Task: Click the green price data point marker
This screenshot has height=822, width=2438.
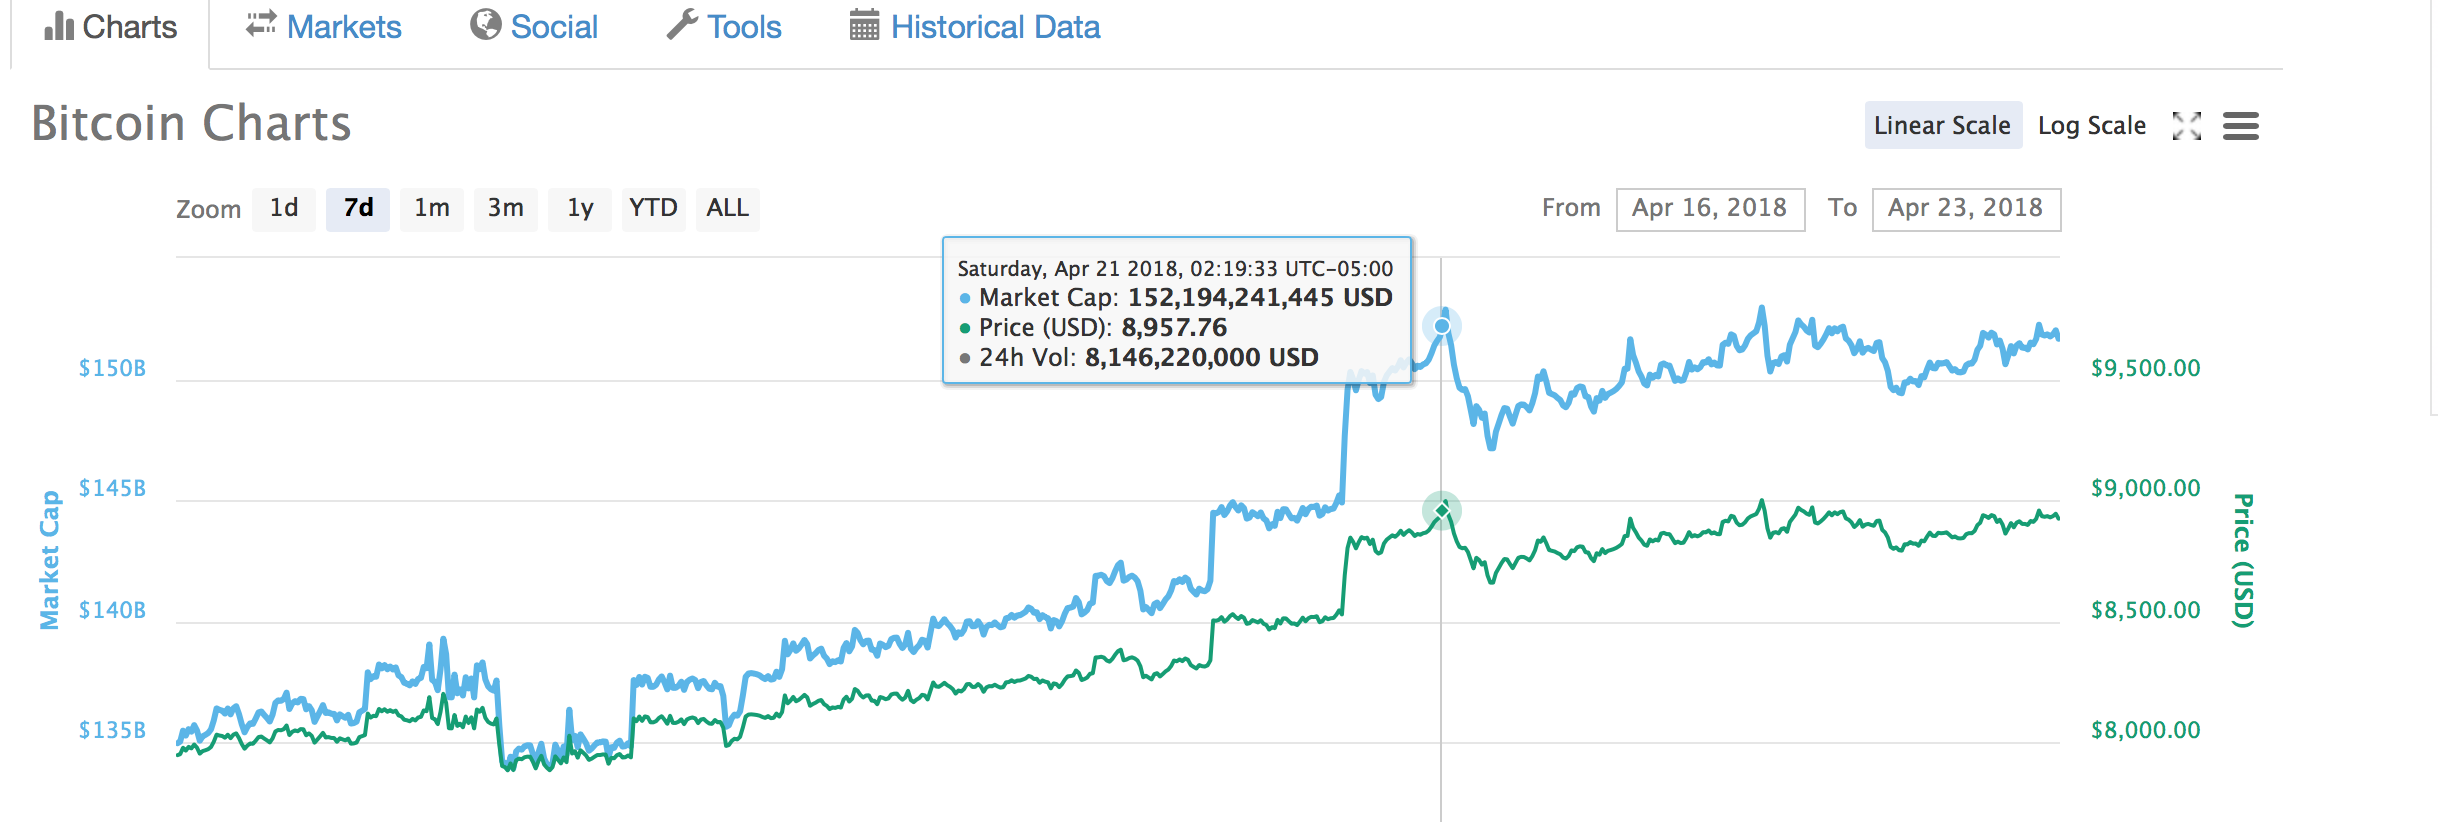Action: pyautogui.click(x=1442, y=511)
